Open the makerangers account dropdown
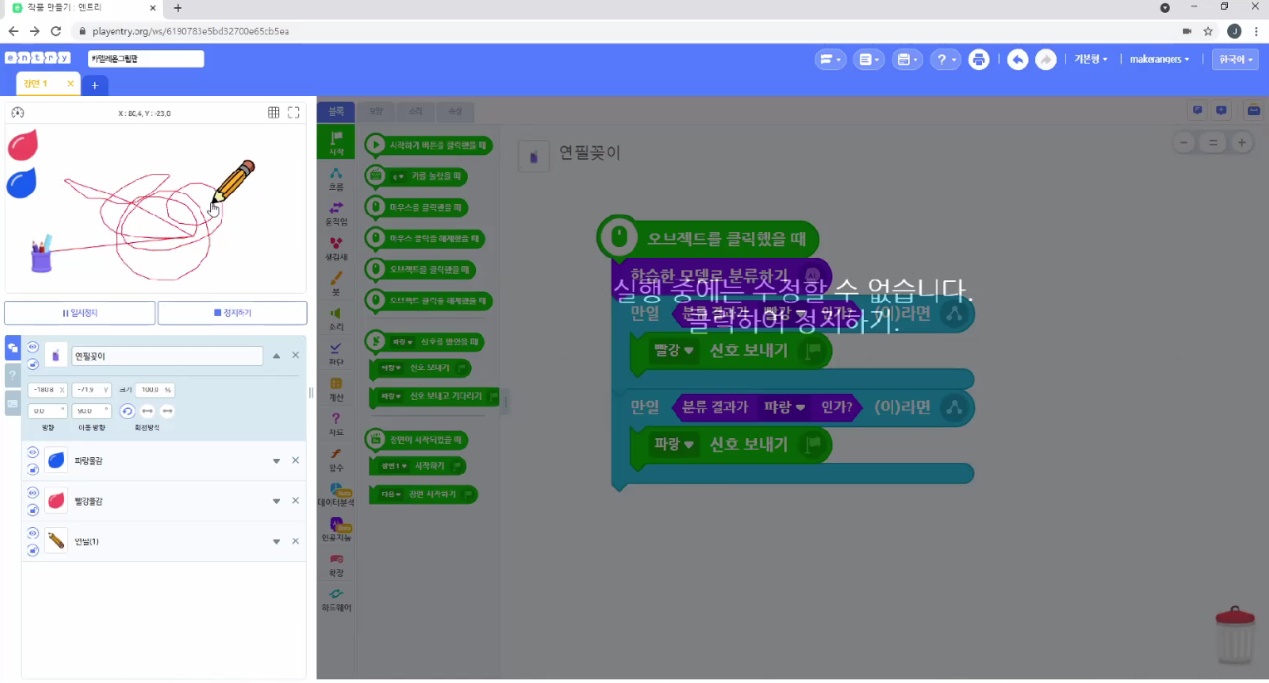Image resolution: width=1269 pixels, height=683 pixels. tap(1159, 60)
